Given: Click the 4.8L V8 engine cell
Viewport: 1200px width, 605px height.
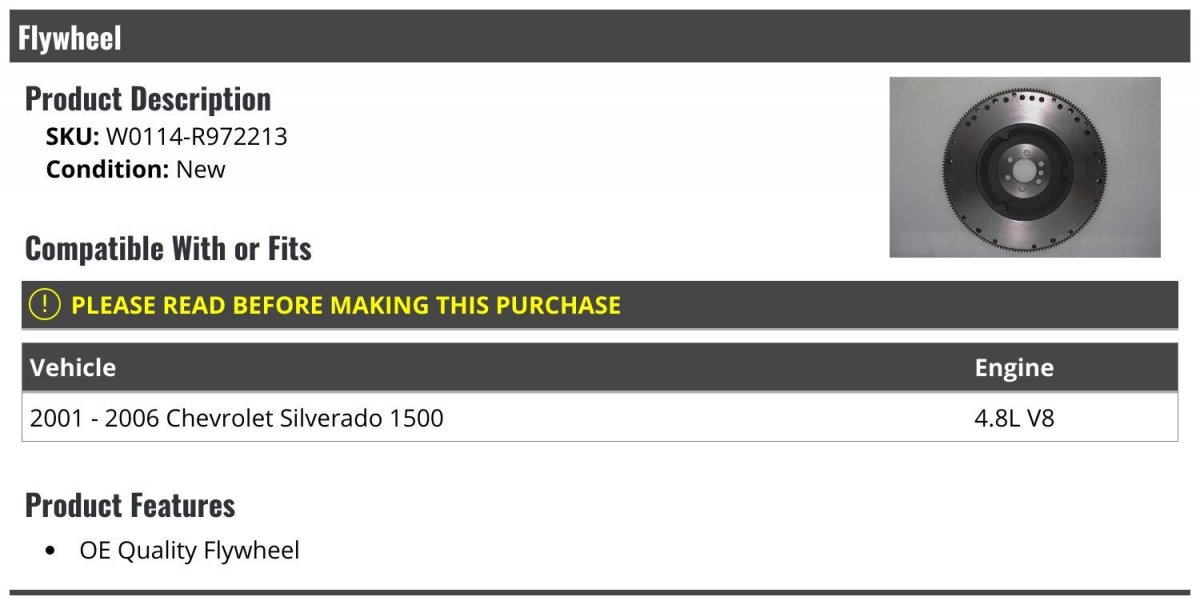Looking at the screenshot, I should (1014, 417).
